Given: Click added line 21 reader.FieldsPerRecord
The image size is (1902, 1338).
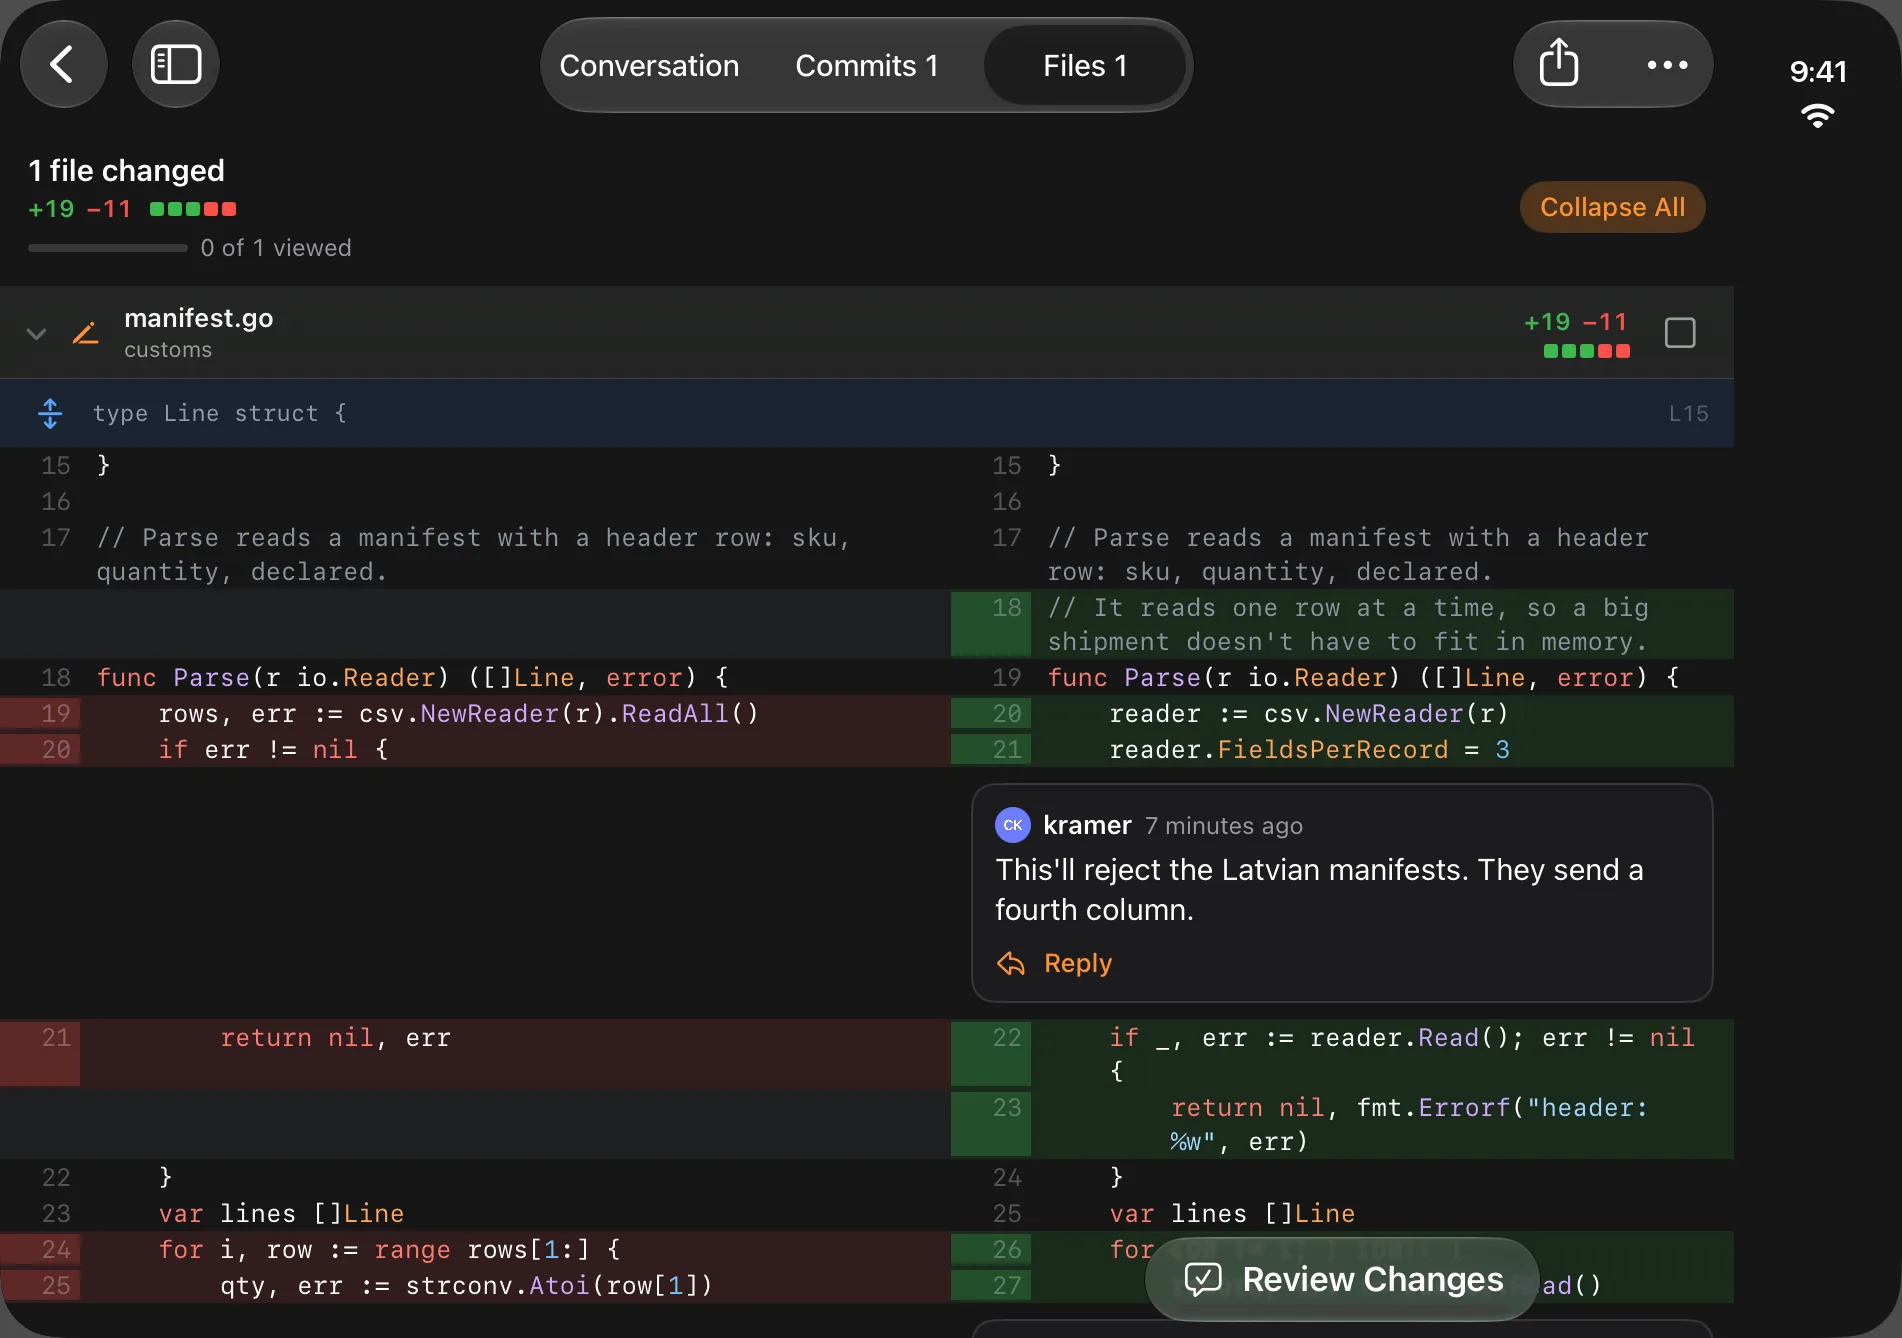Looking at the screenshot, I should tap(1342, 749).
